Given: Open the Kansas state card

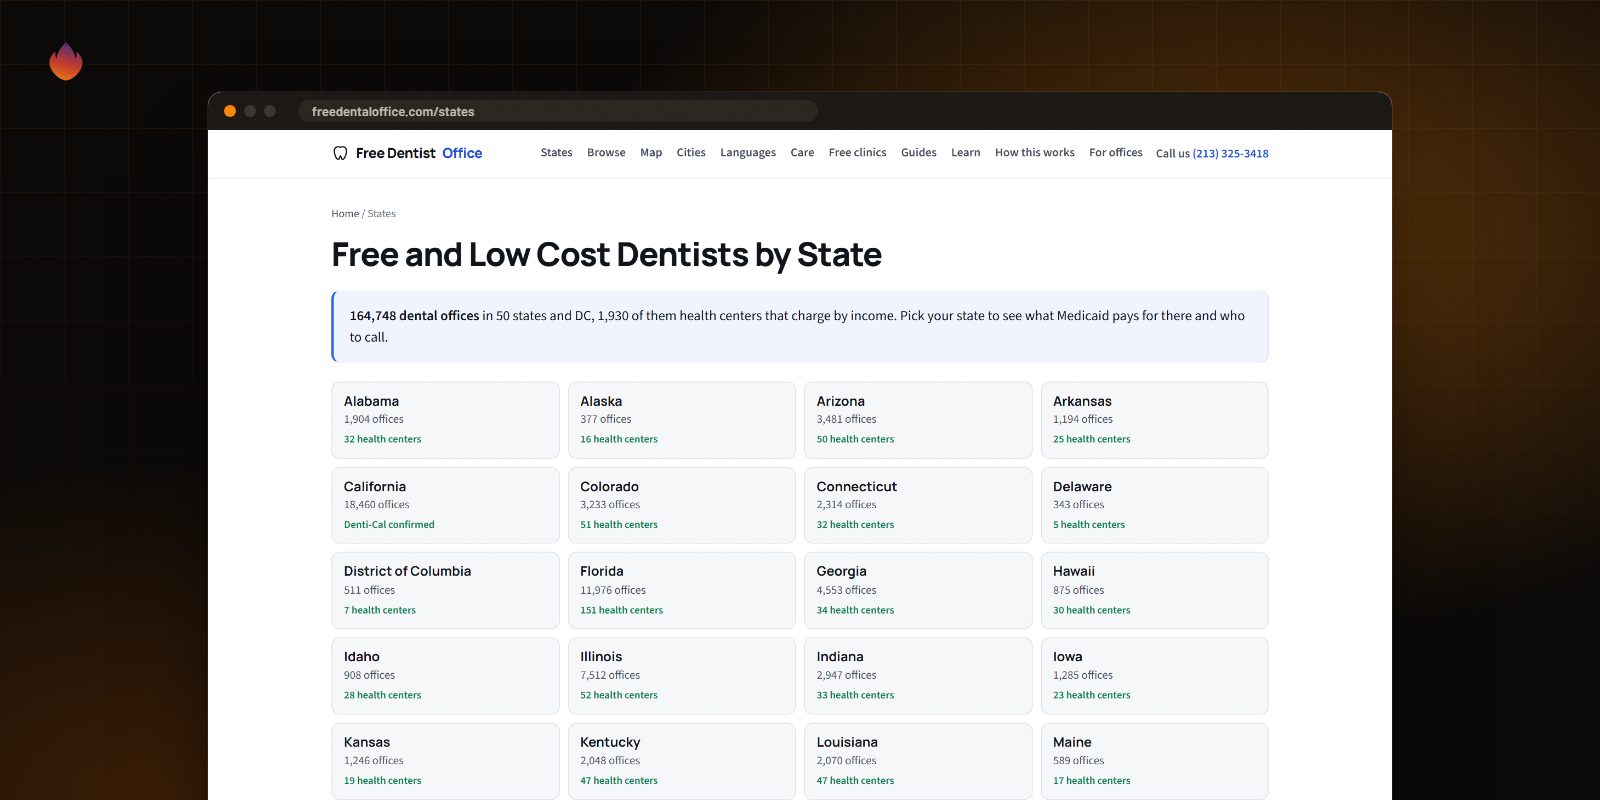Looking at the screenshot, I should tap(445, 761).
